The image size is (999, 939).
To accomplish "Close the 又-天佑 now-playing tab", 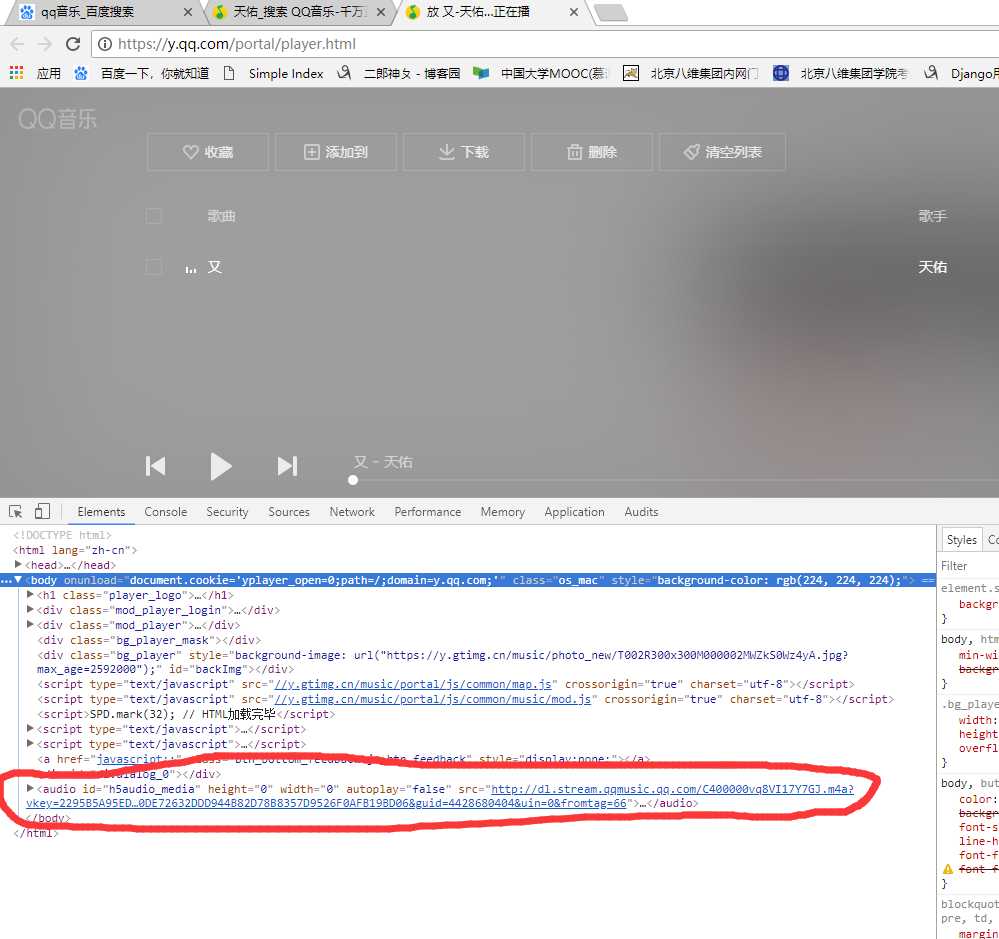I will tap(573, 12).
